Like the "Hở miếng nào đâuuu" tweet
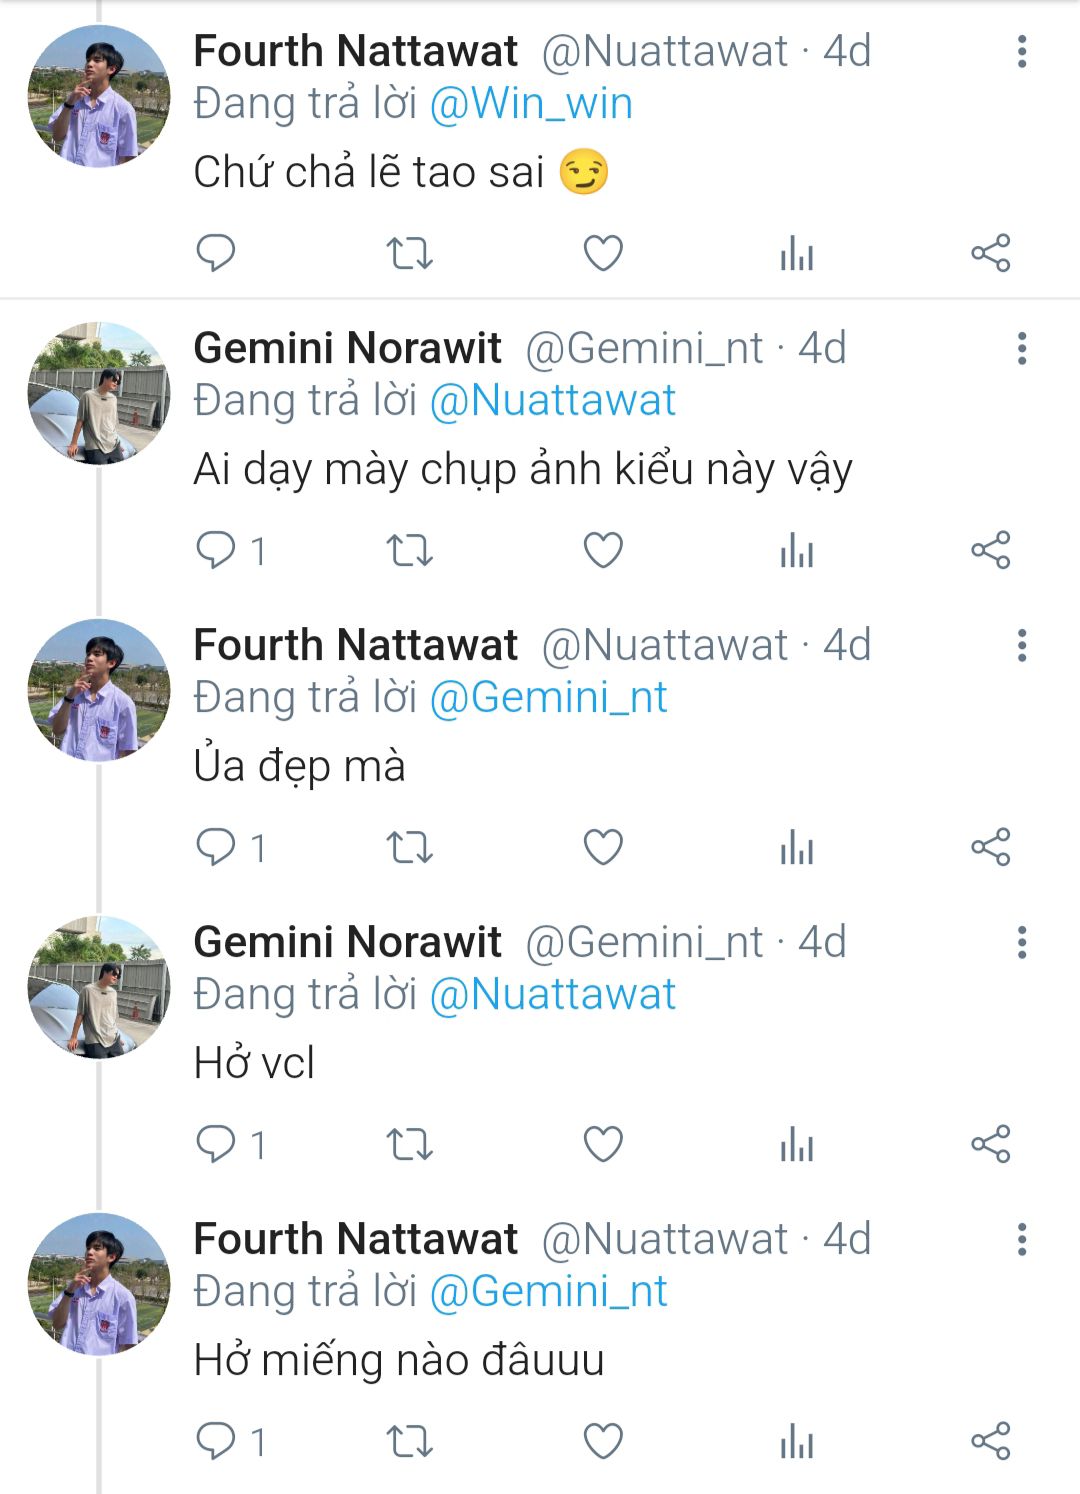The height and width of the screenshot is (1494, 1080). tap(603, 1441)
